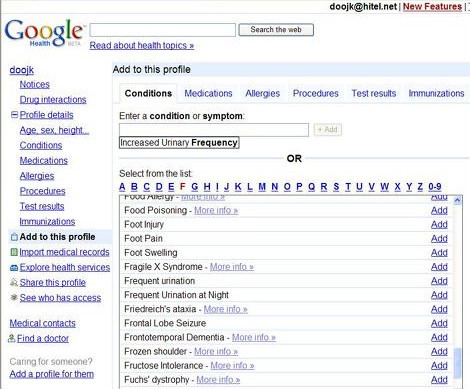Image resolution: width=470 pixels, height=389 pixels.
Task: Collapse the Profile details section
Action: click(14, 115)
